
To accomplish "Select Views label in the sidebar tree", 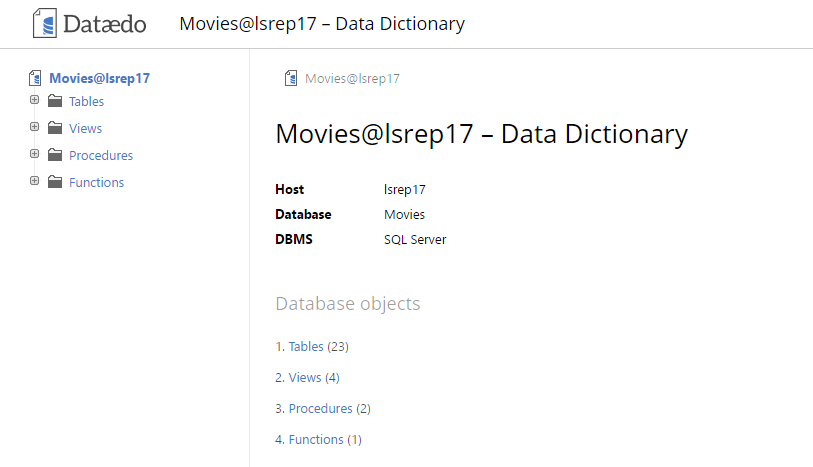I will click(85, 128).
